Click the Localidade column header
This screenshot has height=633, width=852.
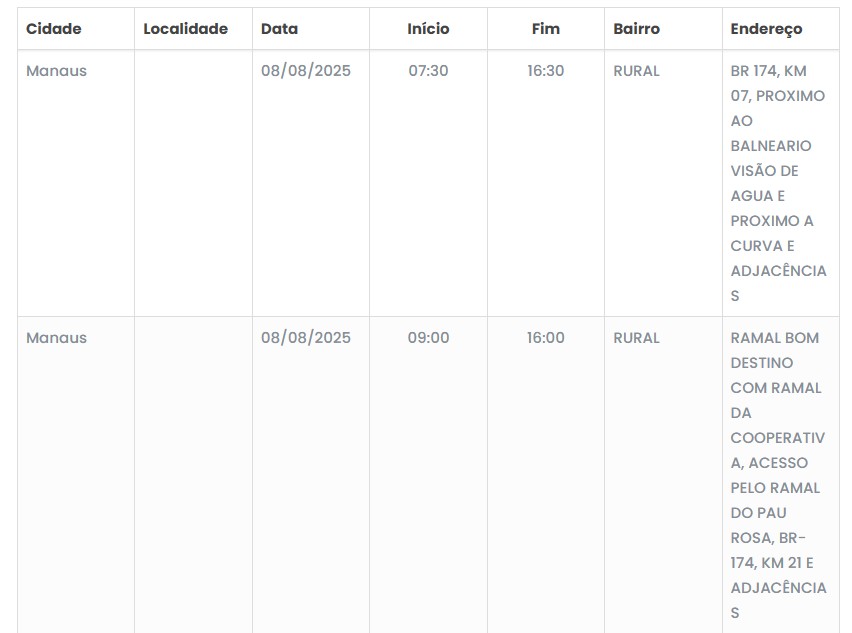pos(186,29)
